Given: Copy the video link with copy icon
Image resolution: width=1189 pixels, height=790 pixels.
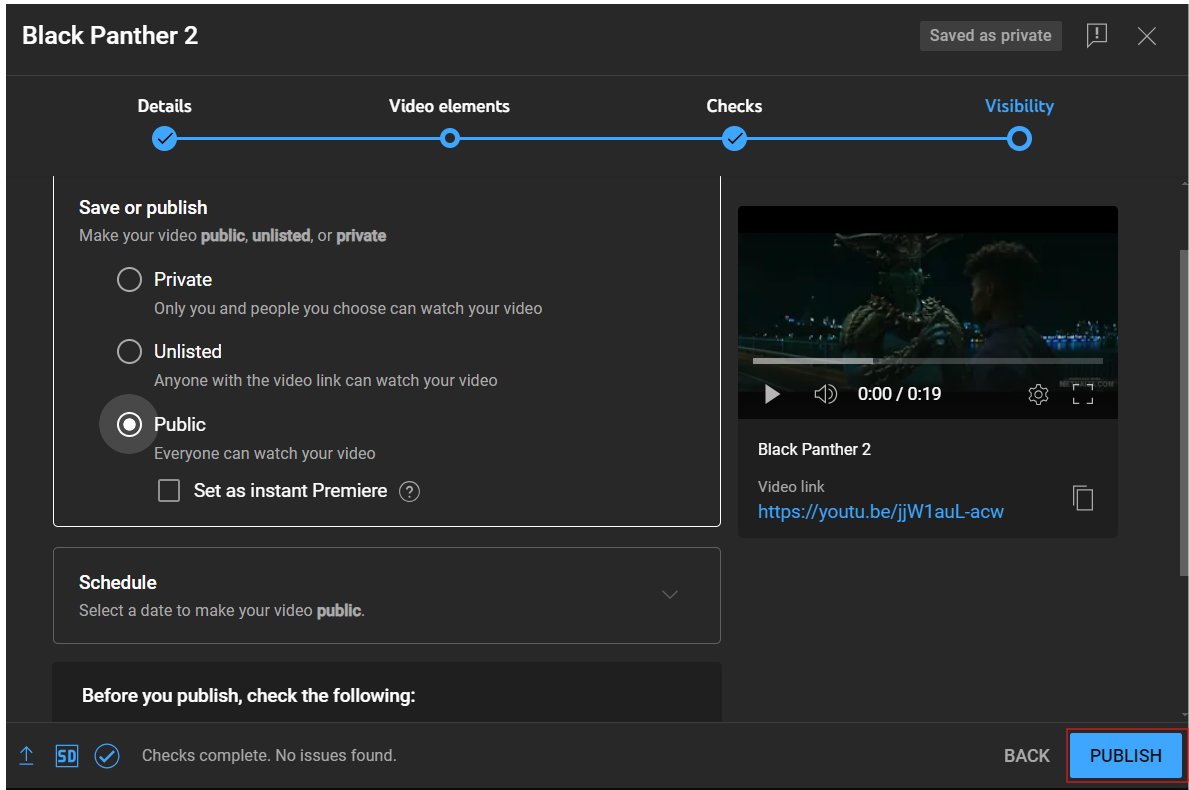Looking at the screenshot, I should click(1083, 498).
